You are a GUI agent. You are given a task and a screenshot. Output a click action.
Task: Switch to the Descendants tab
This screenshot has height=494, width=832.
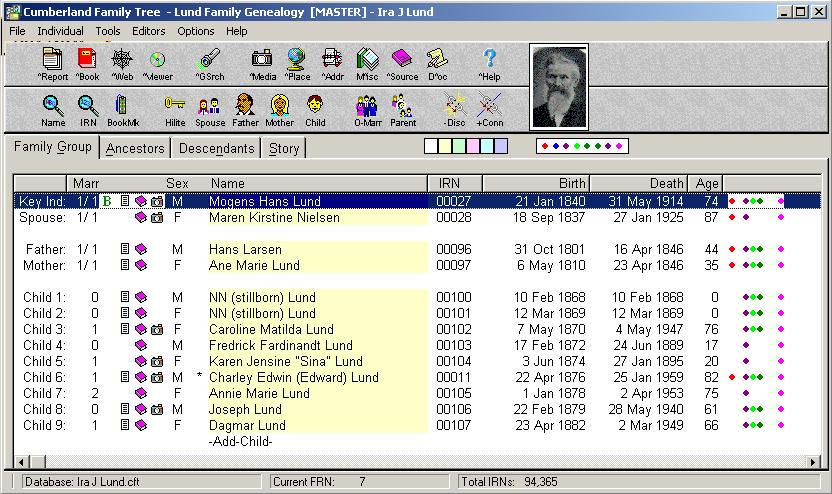pos(215,148)
